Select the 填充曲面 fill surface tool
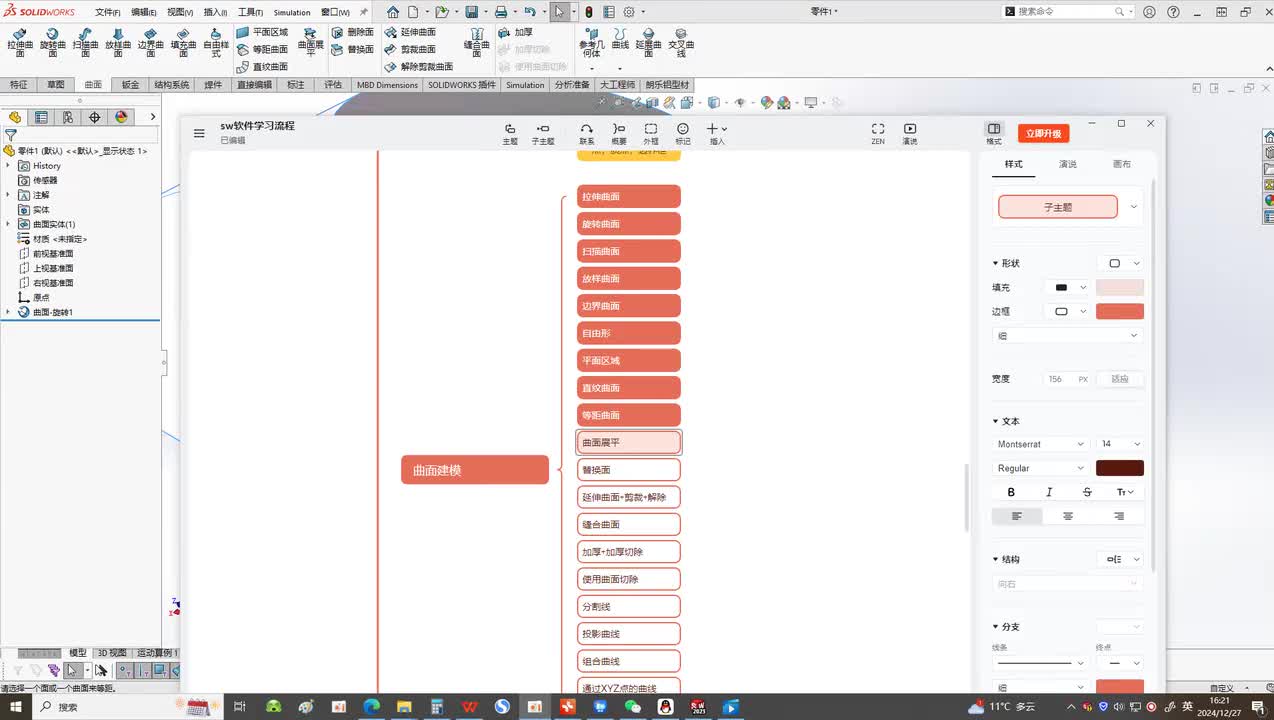The image size is (1274, 720). pos(183,44)
